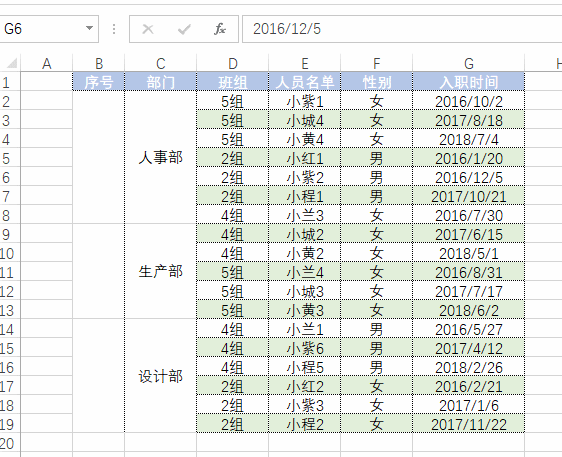Select cell with name 小城3
Viewport: 562px width, 457px height.
pos(305,291)
